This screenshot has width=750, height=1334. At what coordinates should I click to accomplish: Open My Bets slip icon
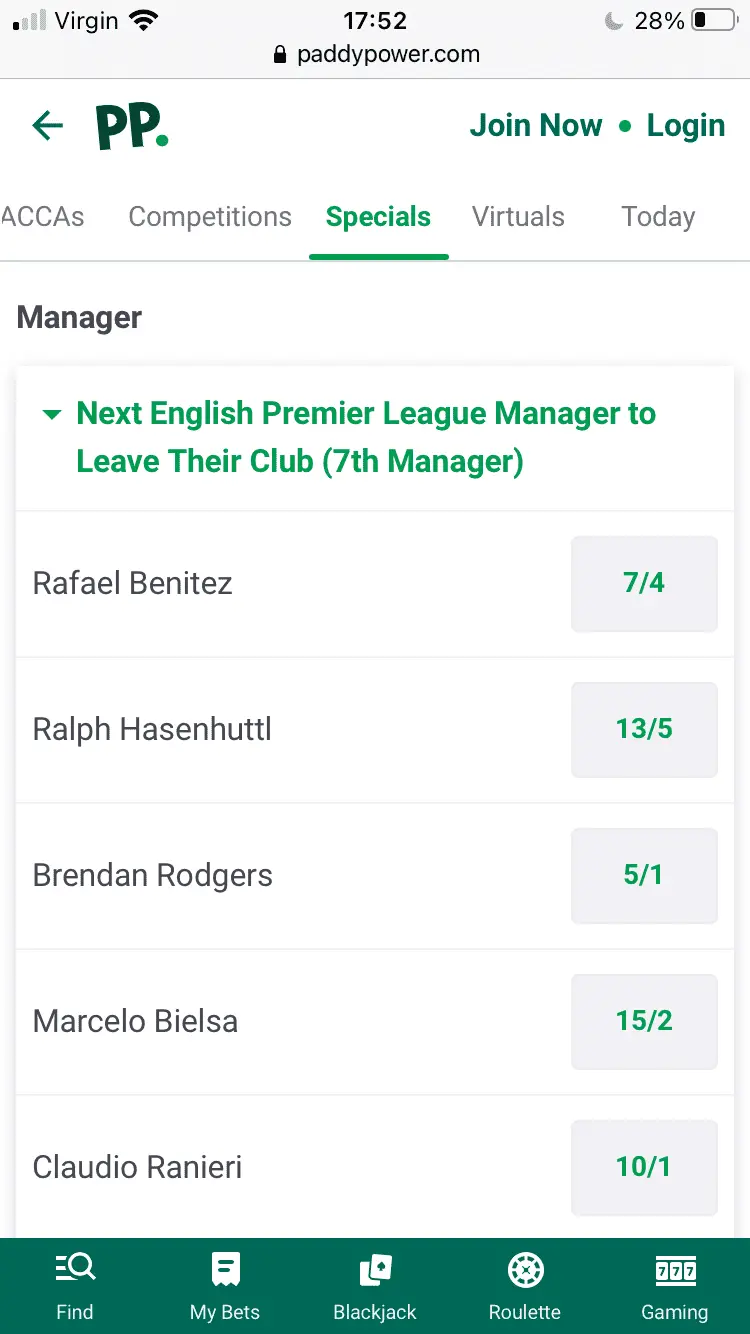(x=225, y=1270)
